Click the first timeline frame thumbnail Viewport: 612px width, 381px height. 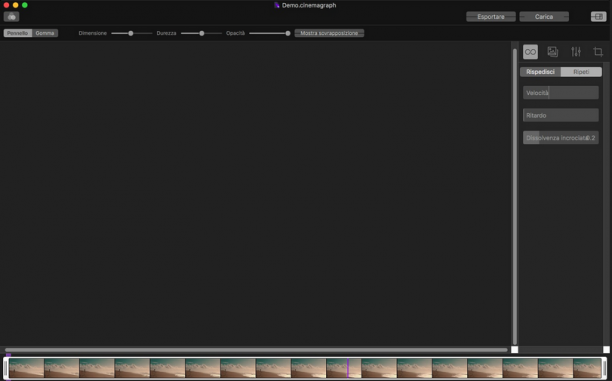26,368
